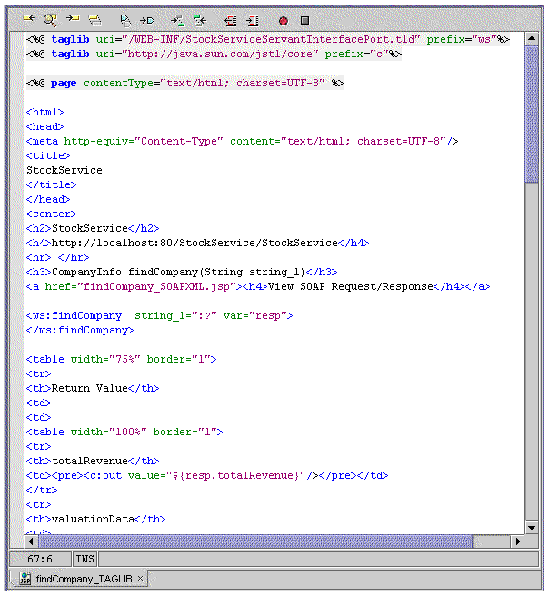Click the localhost:80/StockService URL line

[197, 243]
